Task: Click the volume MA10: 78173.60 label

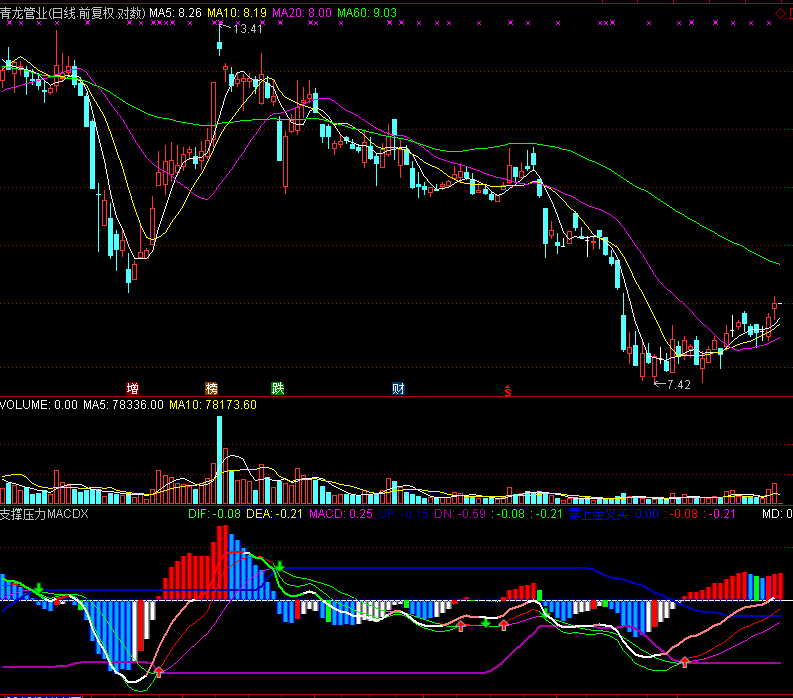Action: (213, 405)
